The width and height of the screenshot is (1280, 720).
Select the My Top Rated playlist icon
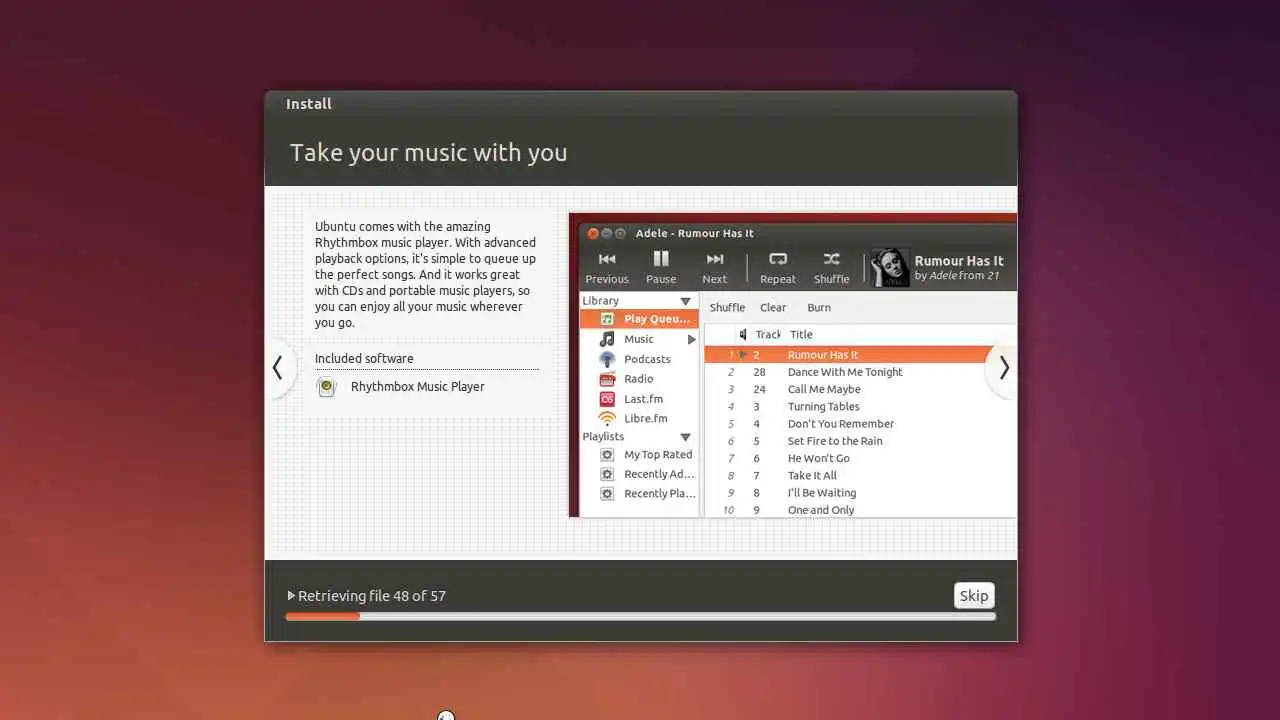607,455
